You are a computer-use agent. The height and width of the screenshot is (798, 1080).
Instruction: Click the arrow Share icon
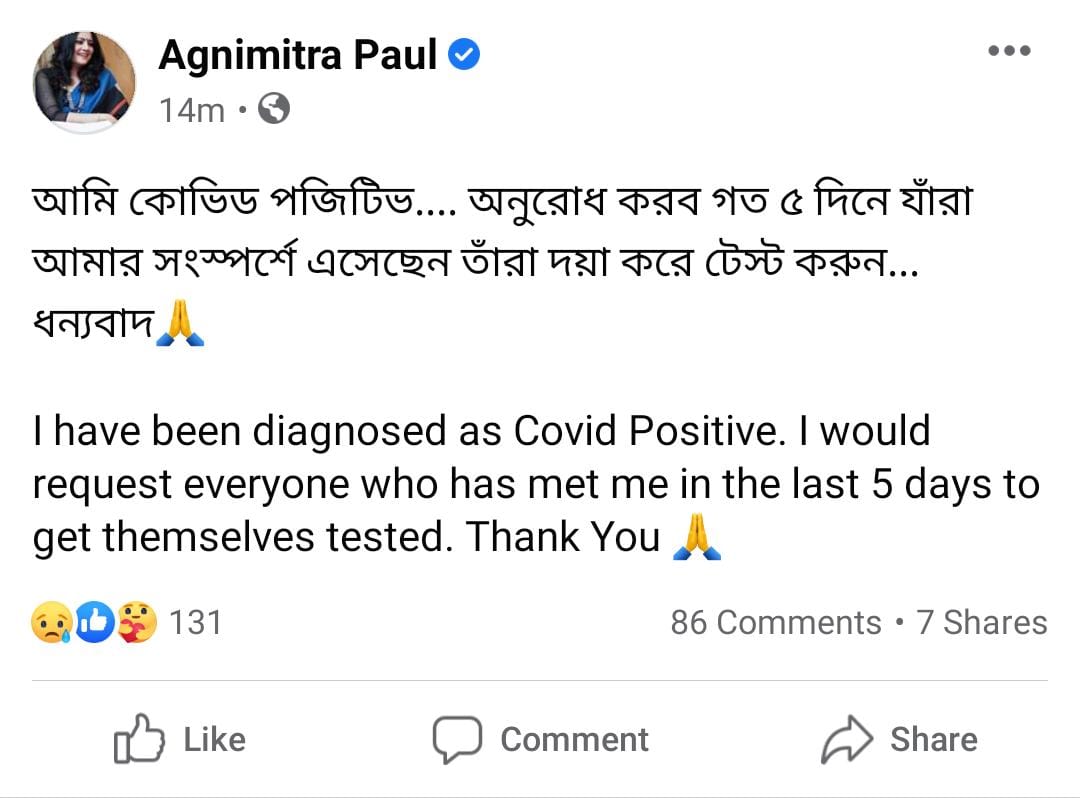[847, 739]
